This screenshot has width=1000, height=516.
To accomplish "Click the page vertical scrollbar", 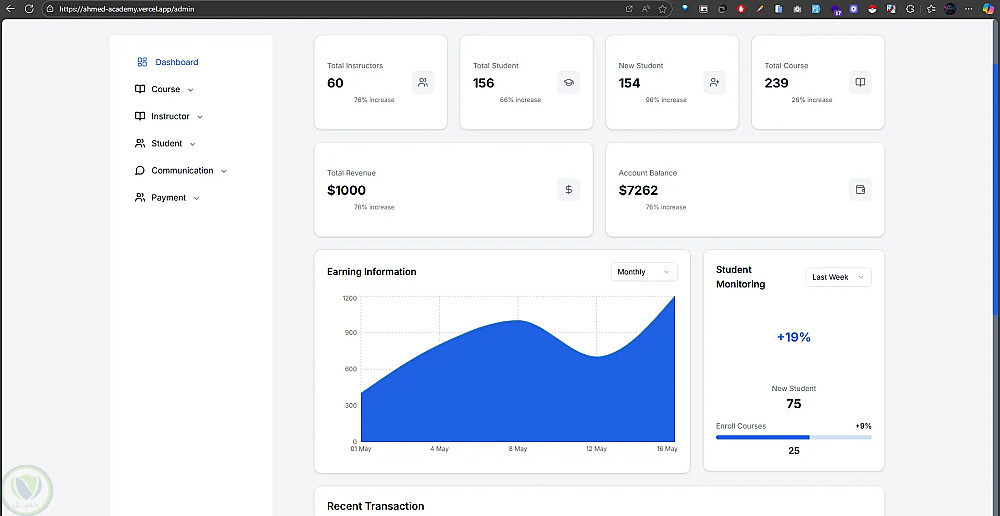I will [997, 191].
